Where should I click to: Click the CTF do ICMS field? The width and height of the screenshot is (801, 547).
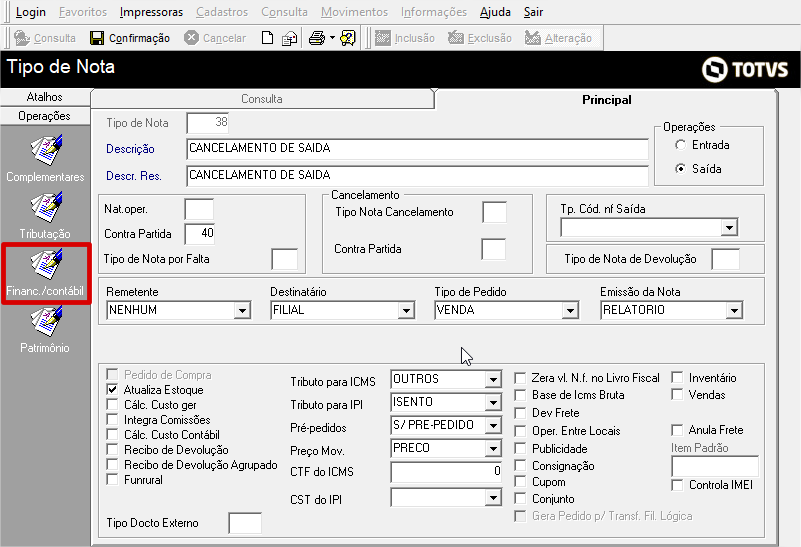coord(446,471)
